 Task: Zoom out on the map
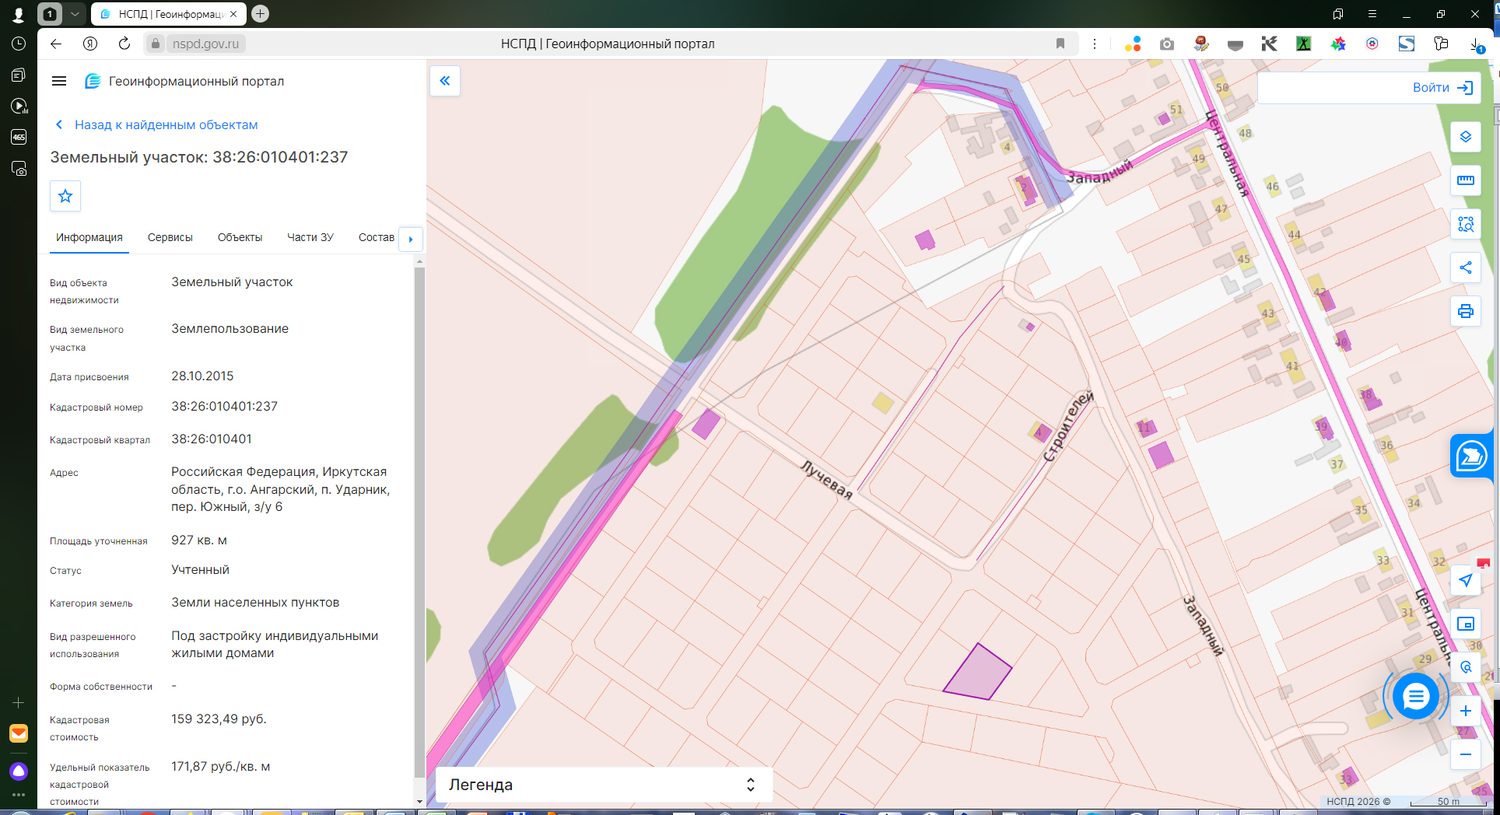1465,755
